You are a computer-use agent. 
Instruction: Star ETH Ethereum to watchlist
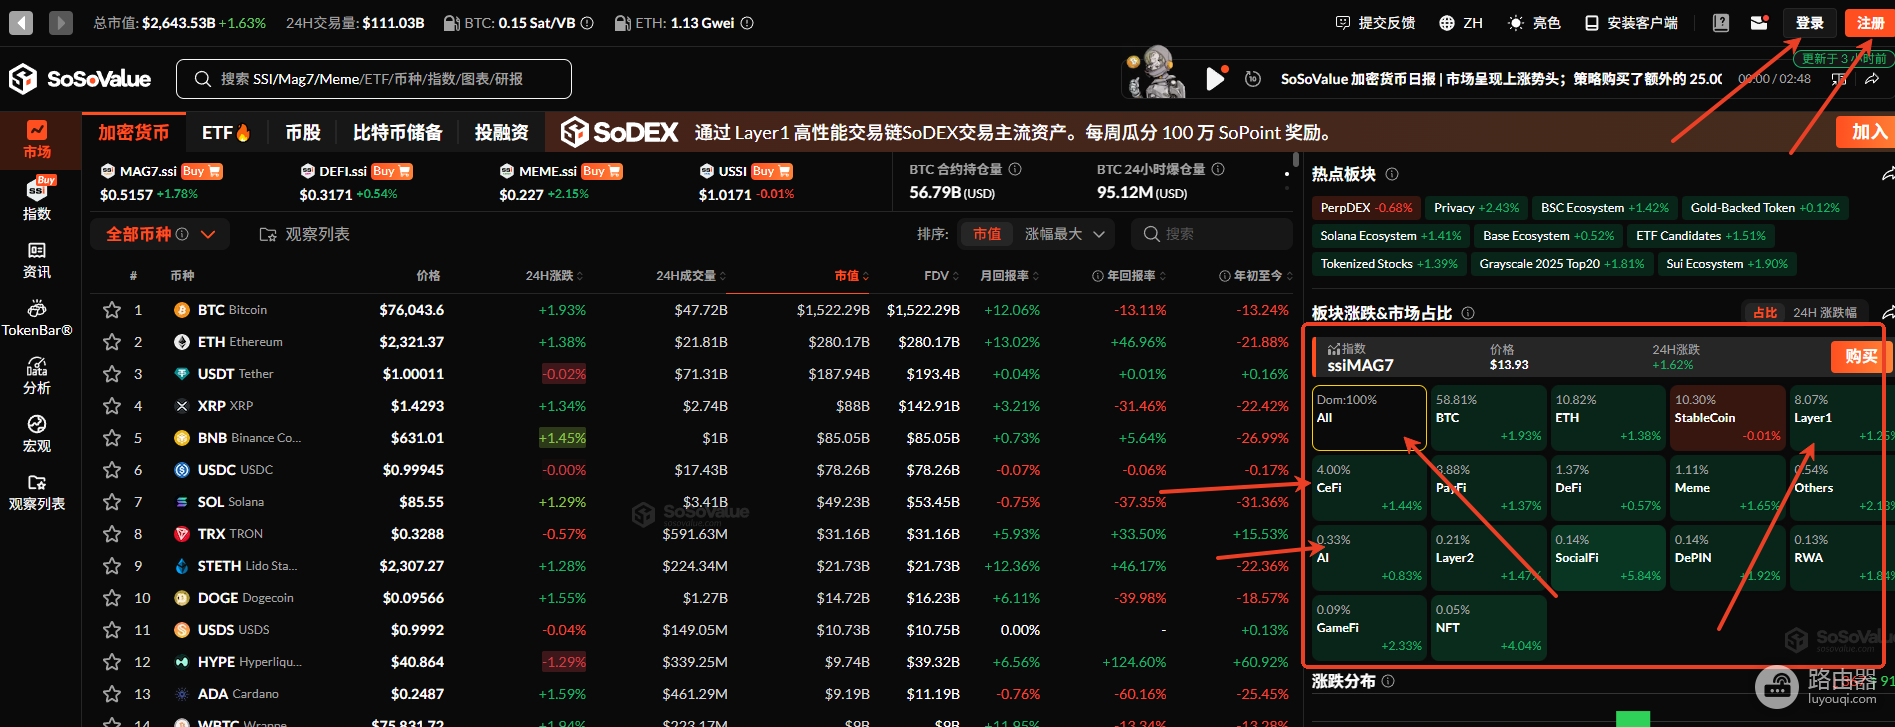coord(112,342)
